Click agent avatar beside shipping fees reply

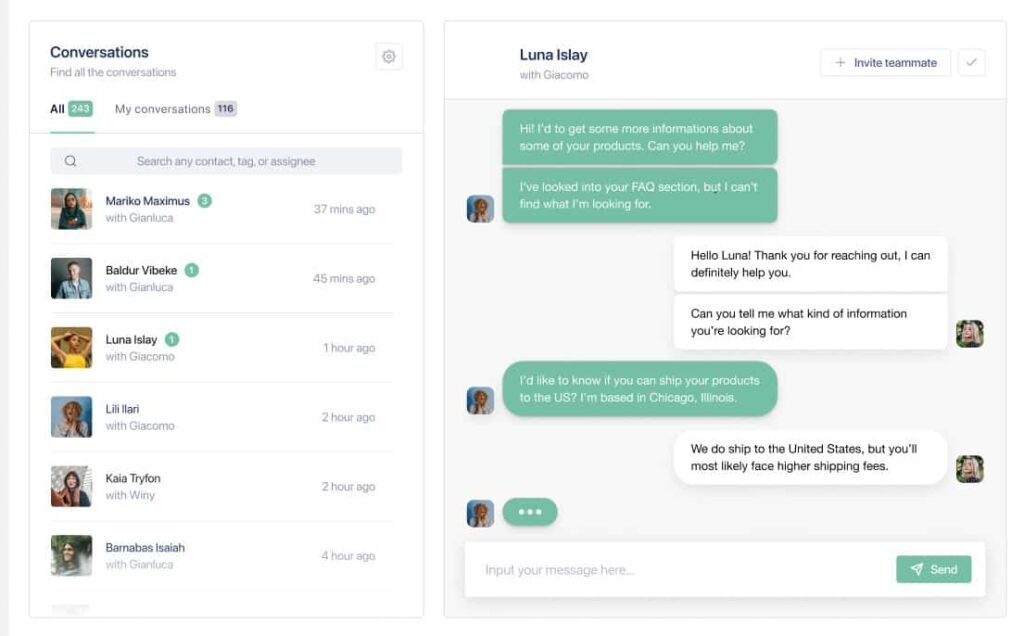[x=969, y=469]
